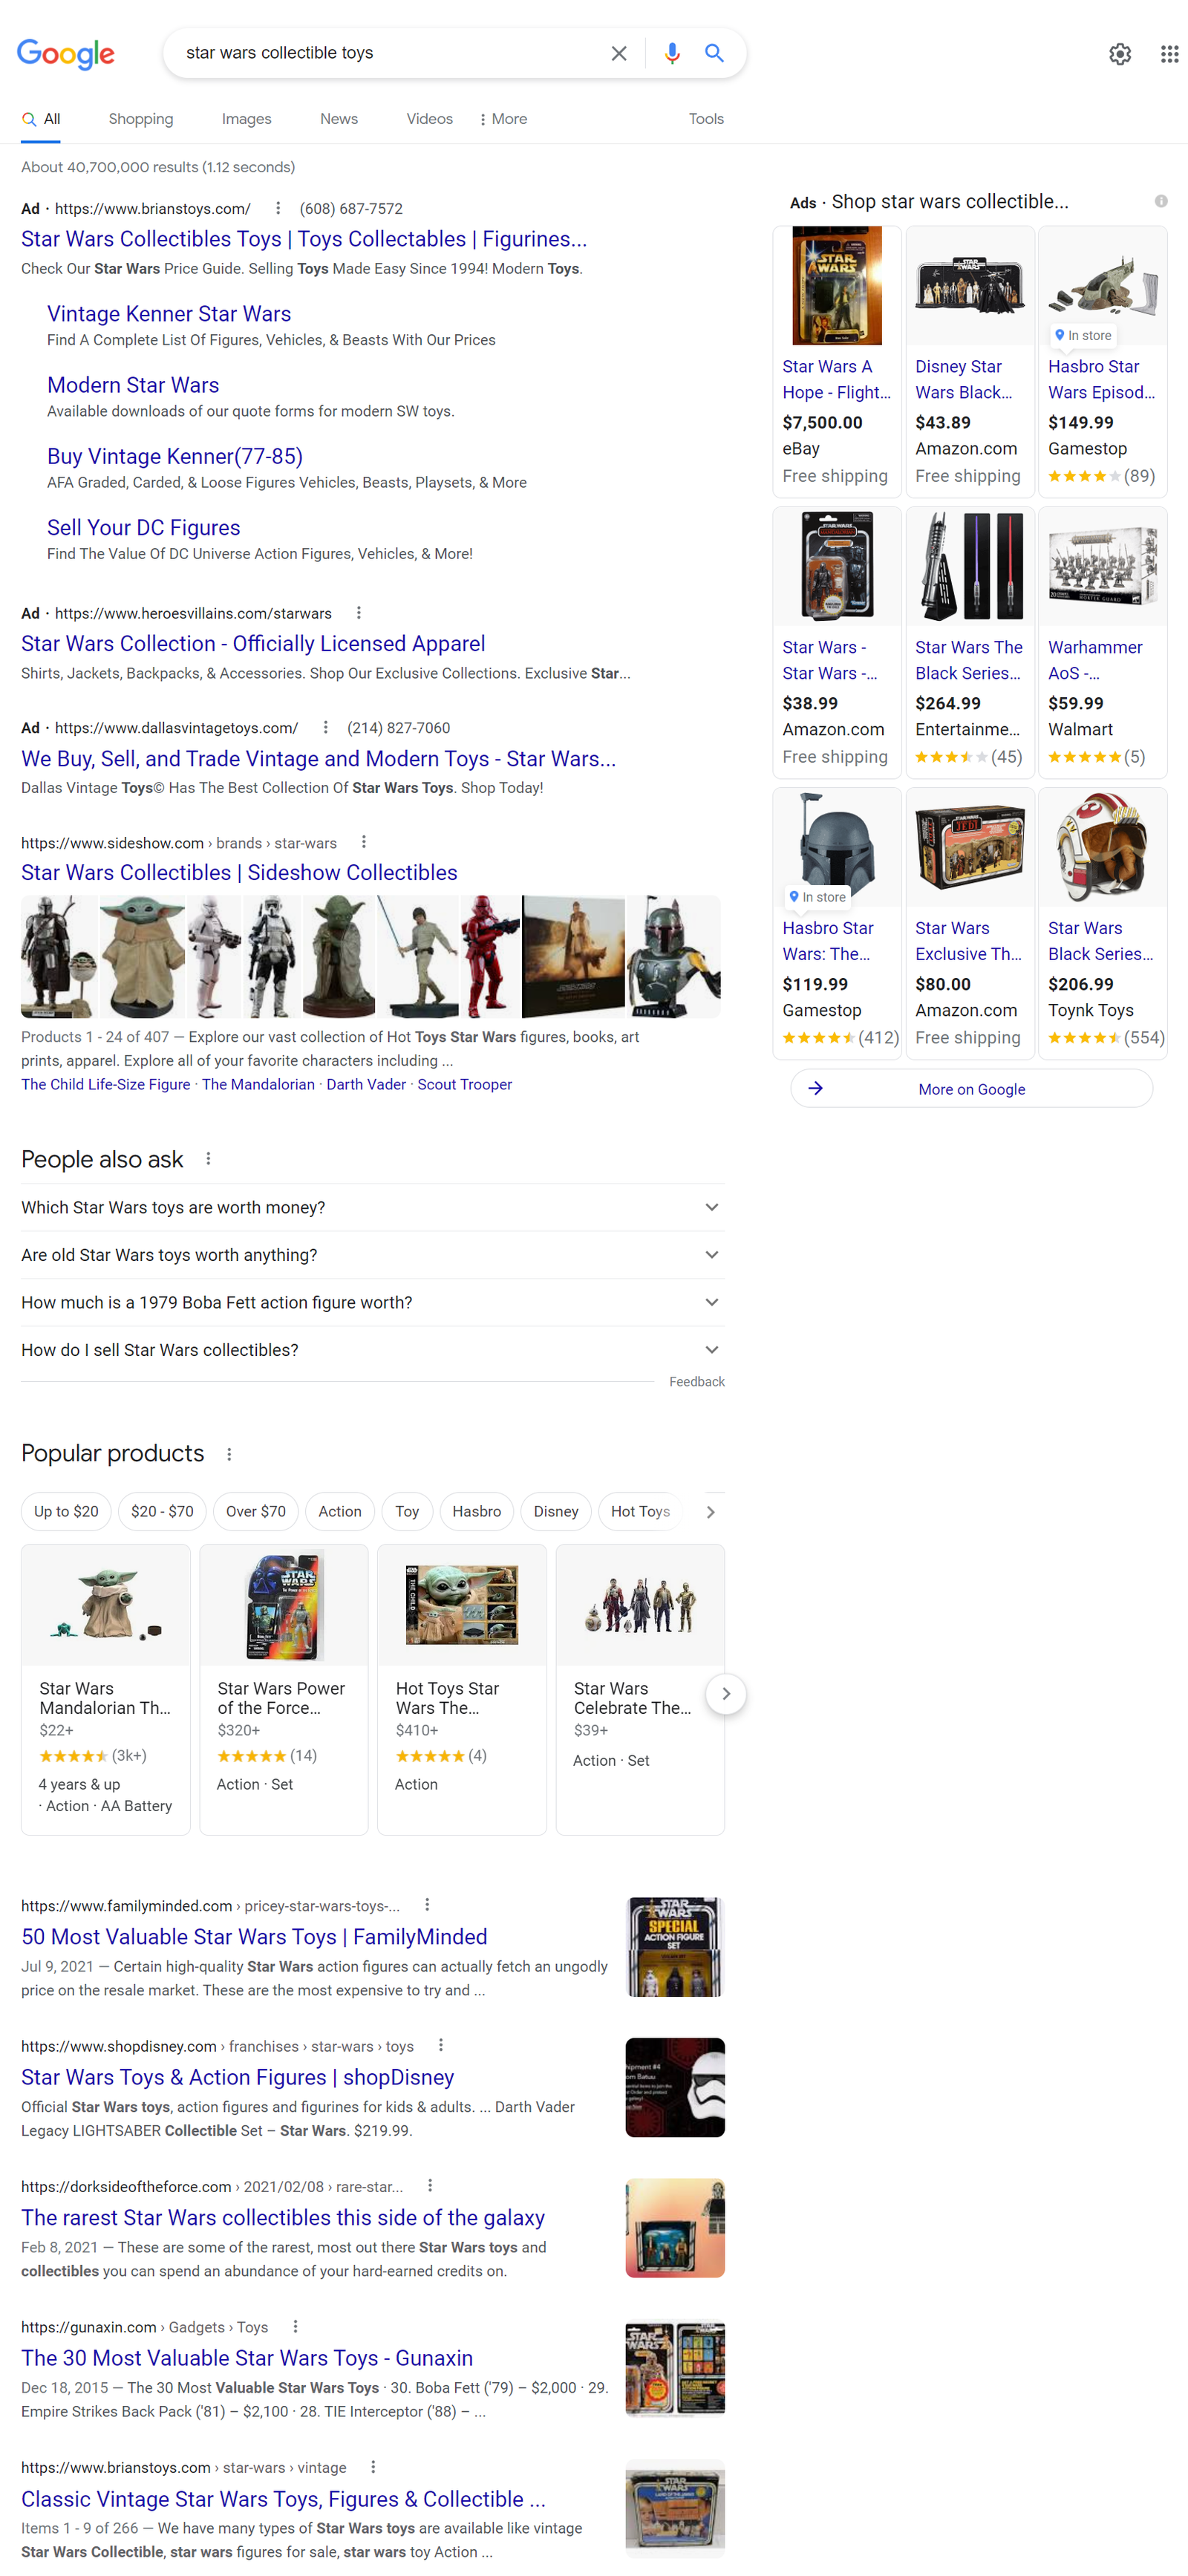Open options dots for heroesvillains.com ad
Viewport: 1188px width, 2576px height.
pyautogui.click(x=359, y=613)
